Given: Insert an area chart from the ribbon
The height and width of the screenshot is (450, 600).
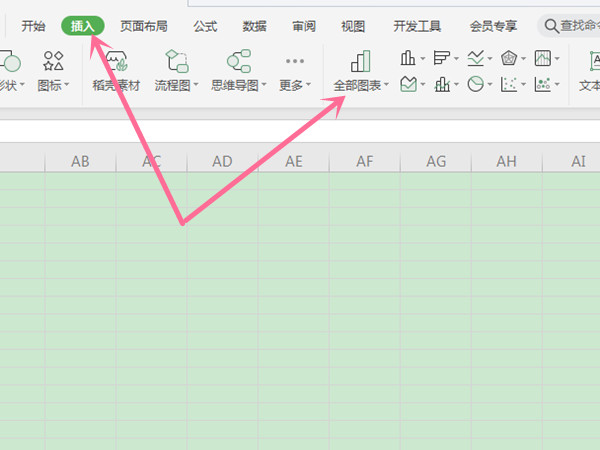Looking at the screenshot, I should [x=408, y=85].
